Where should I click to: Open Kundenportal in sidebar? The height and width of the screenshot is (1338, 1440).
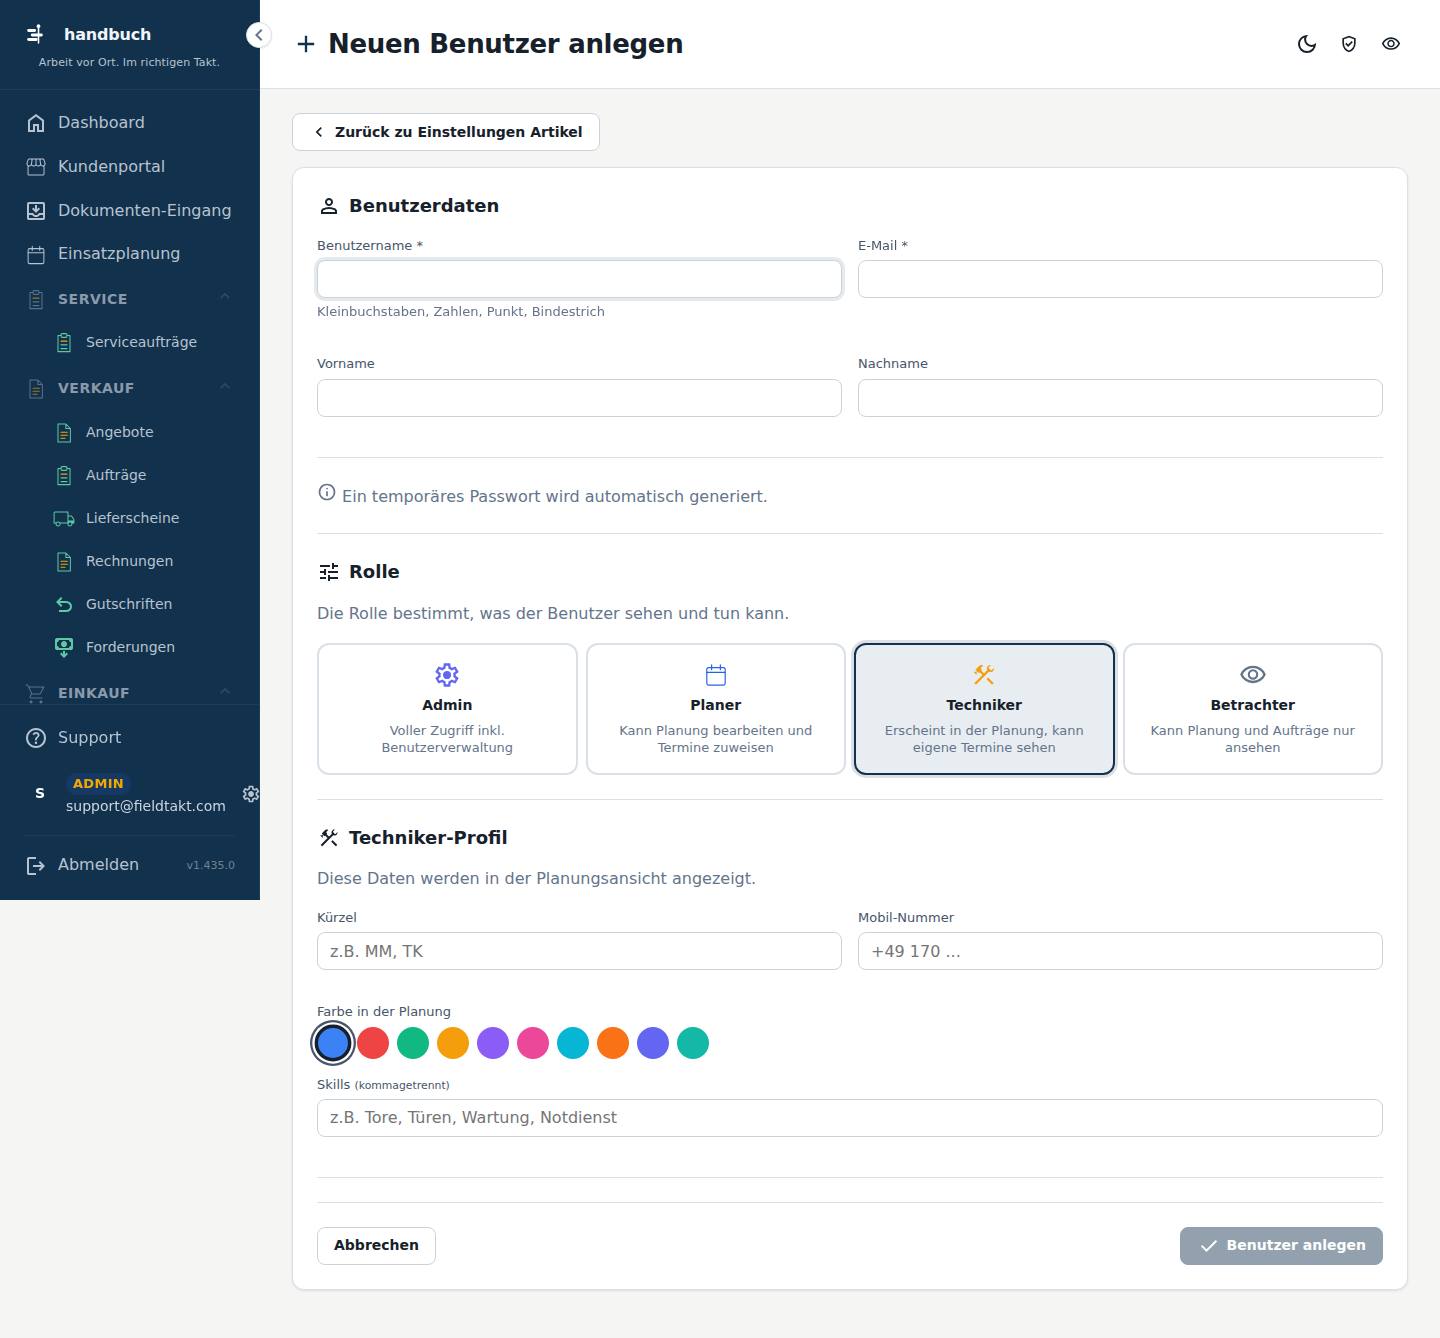pos(130,166)
